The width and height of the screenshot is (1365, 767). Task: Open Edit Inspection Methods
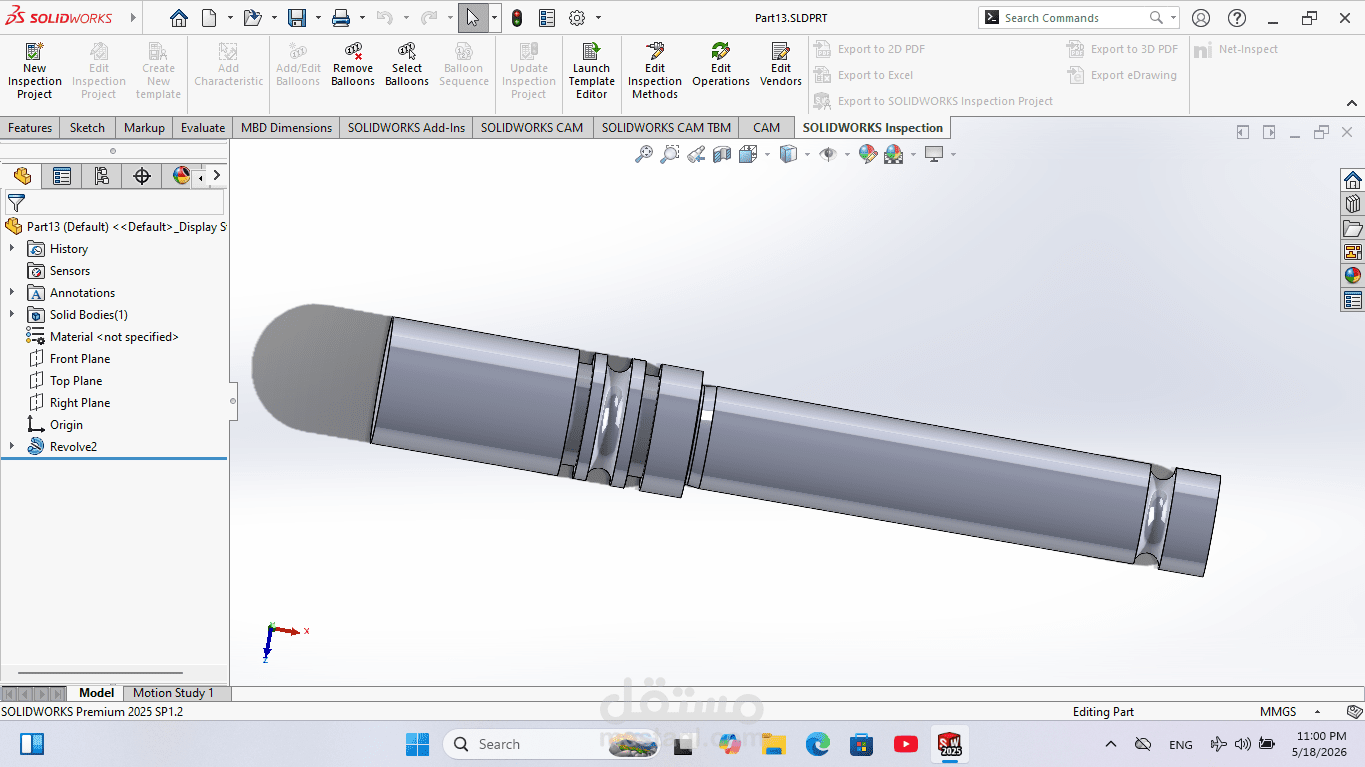pyautogui.click(x=655, y=70)
